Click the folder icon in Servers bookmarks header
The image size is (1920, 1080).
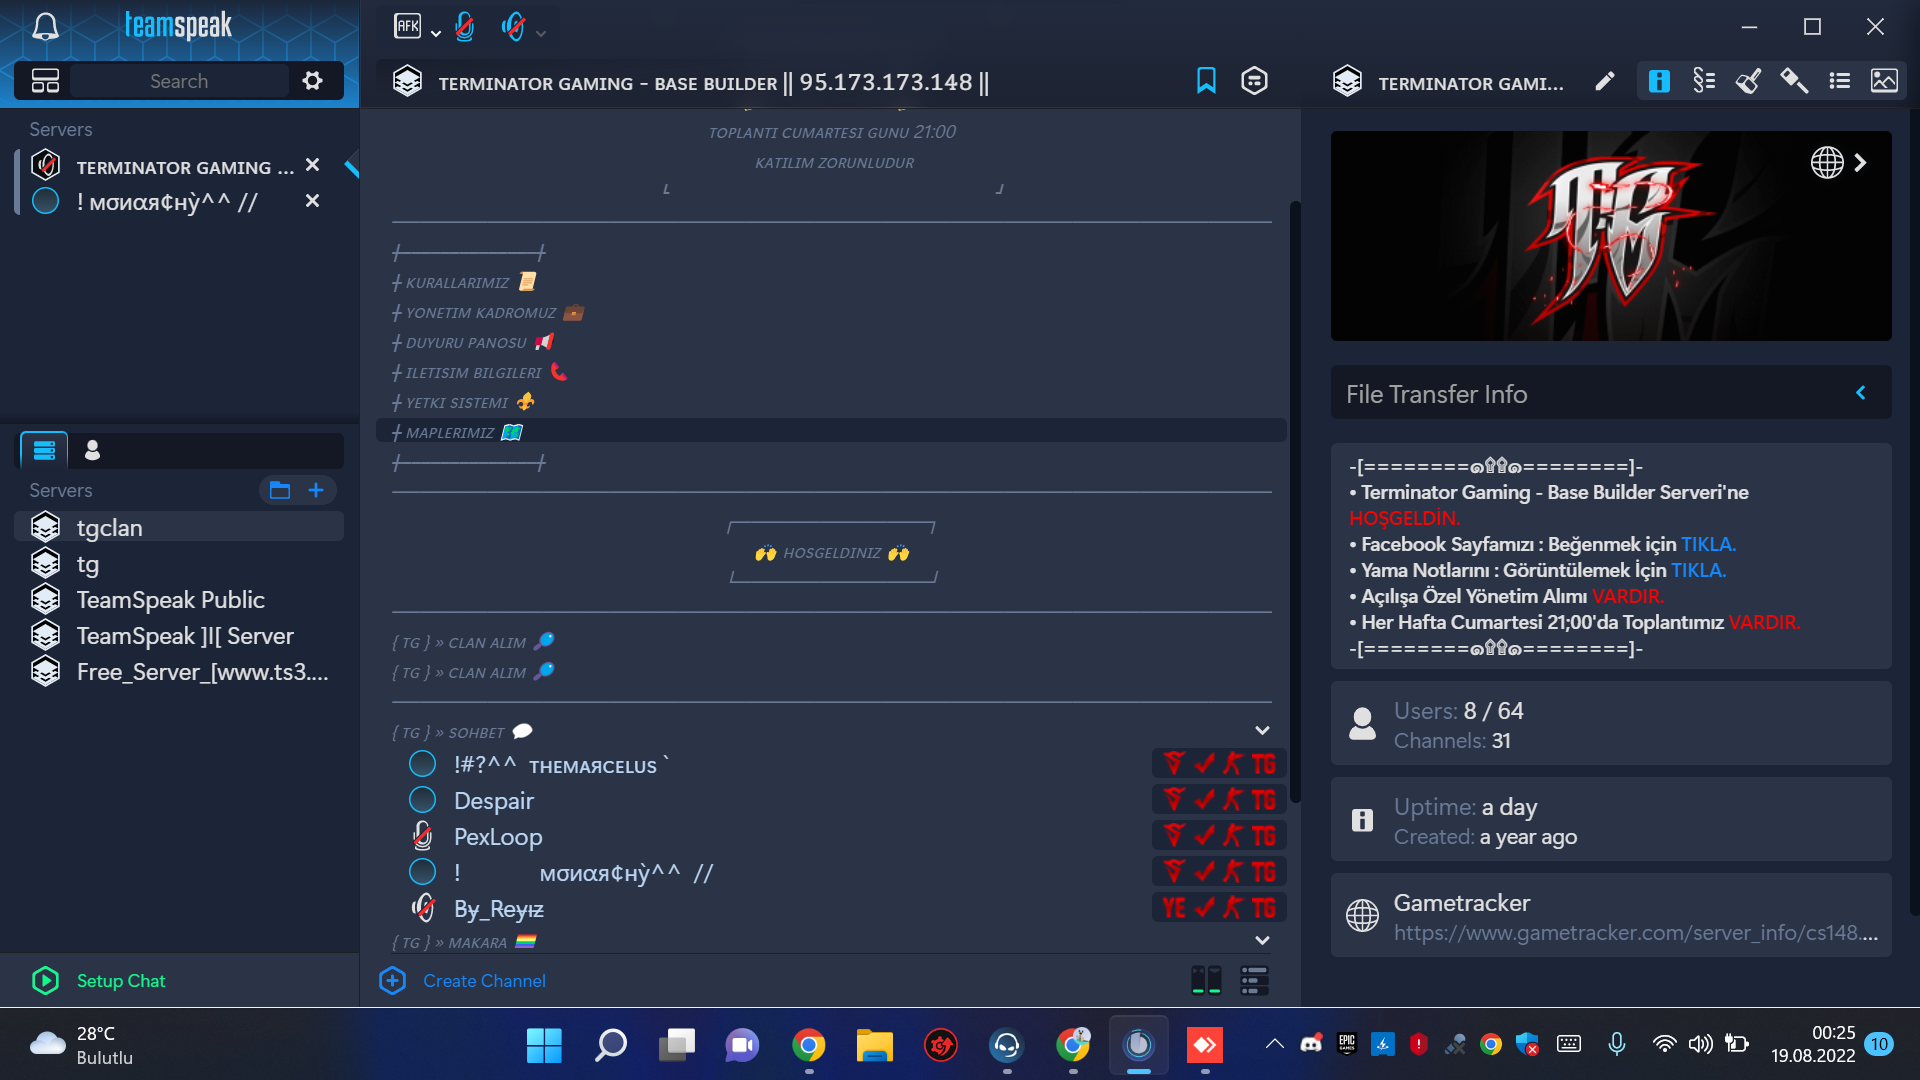tap(280, 490)
